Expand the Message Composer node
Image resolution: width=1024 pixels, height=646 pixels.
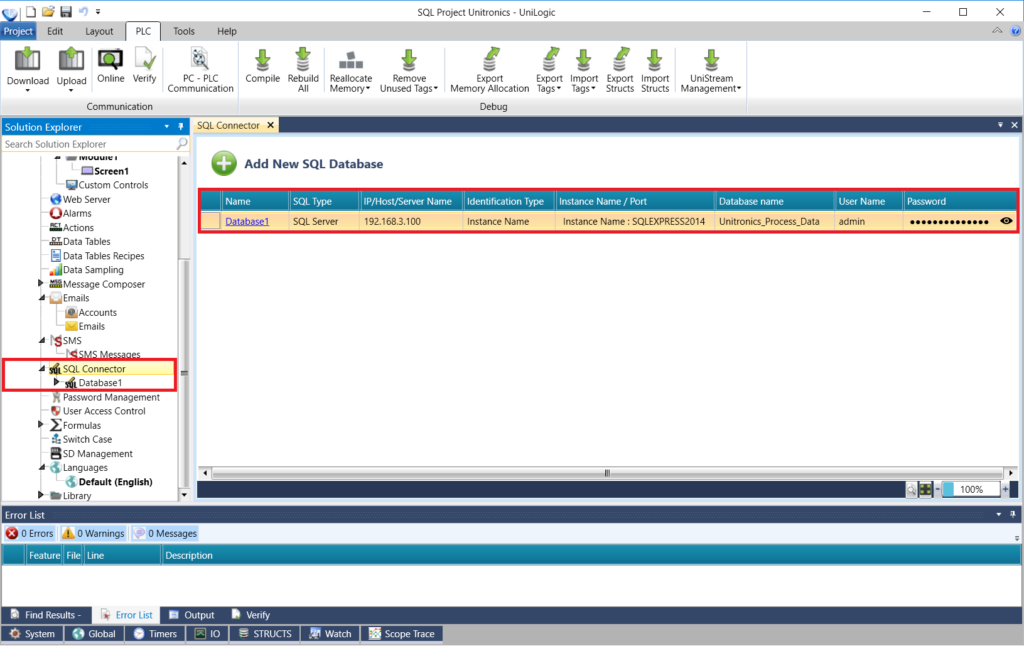tap(40, 283)
